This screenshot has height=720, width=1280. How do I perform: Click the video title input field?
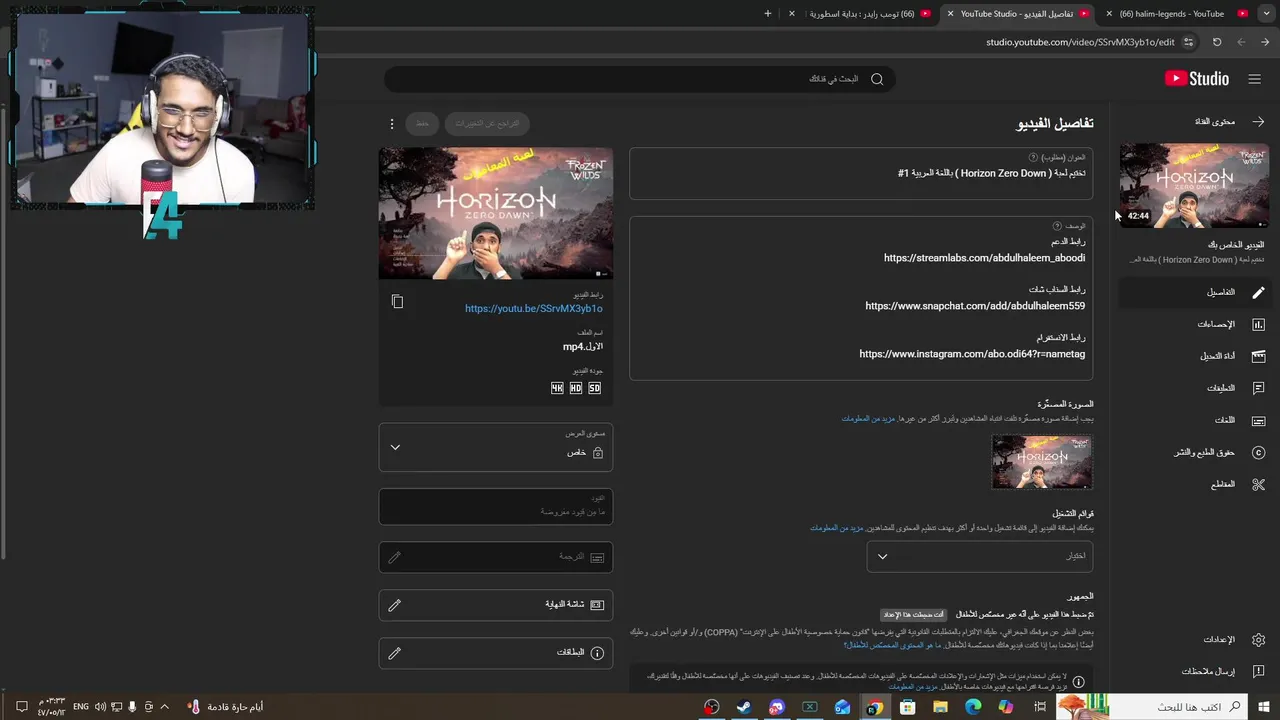pyautogui.click(x=861, y=174)
